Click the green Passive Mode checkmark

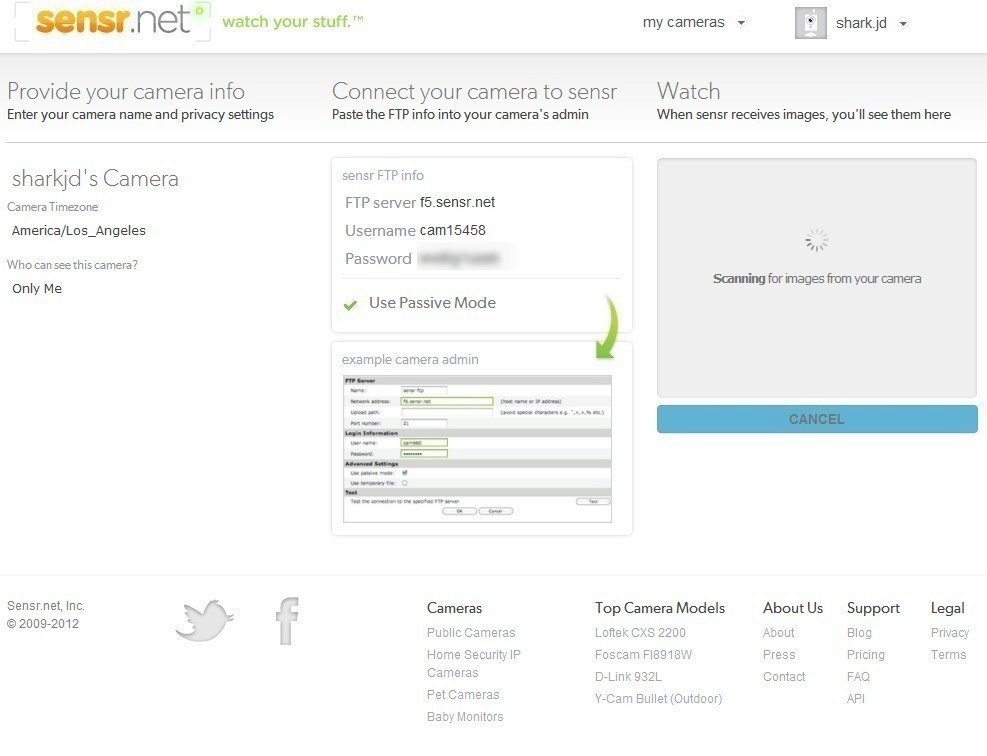[x=350, y=305]
